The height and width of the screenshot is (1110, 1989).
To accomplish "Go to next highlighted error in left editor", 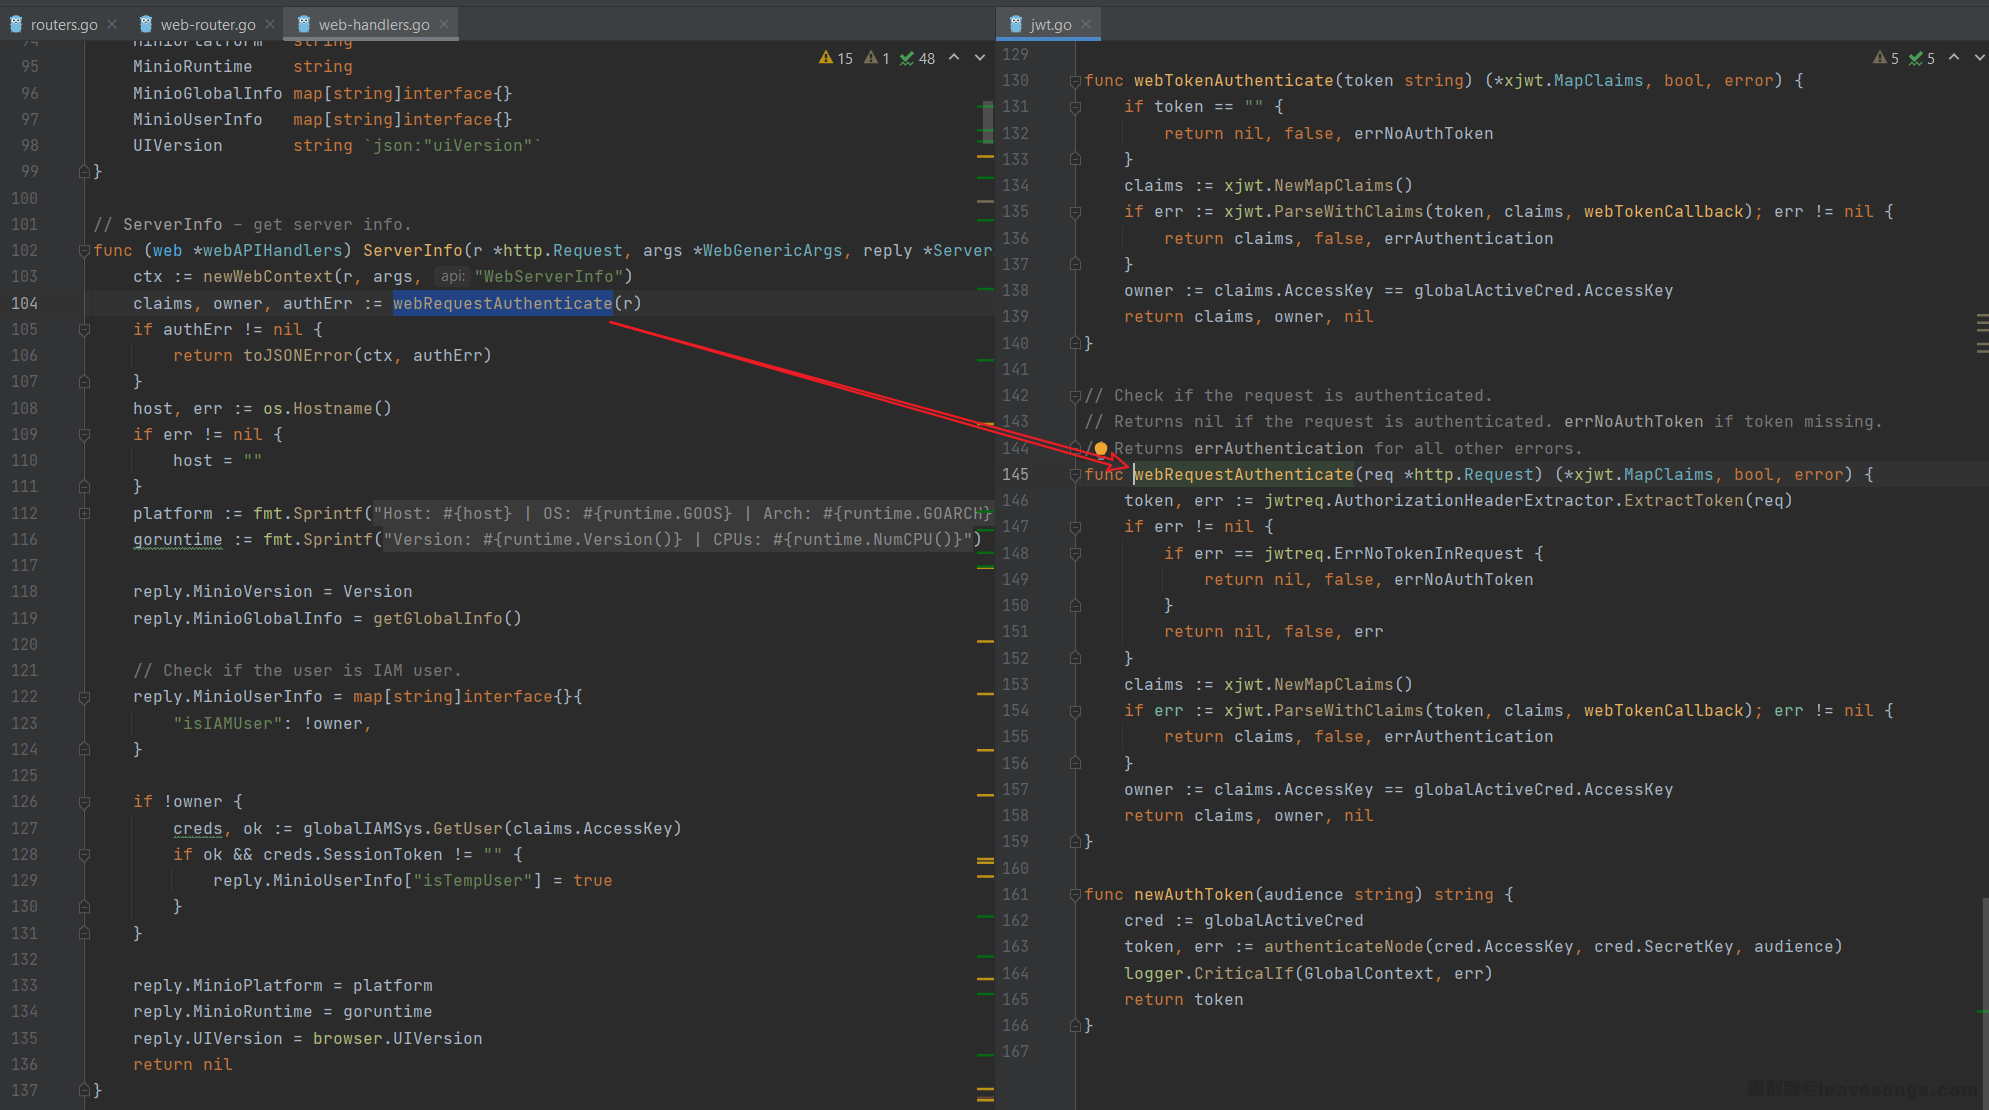I will [980, 57].
